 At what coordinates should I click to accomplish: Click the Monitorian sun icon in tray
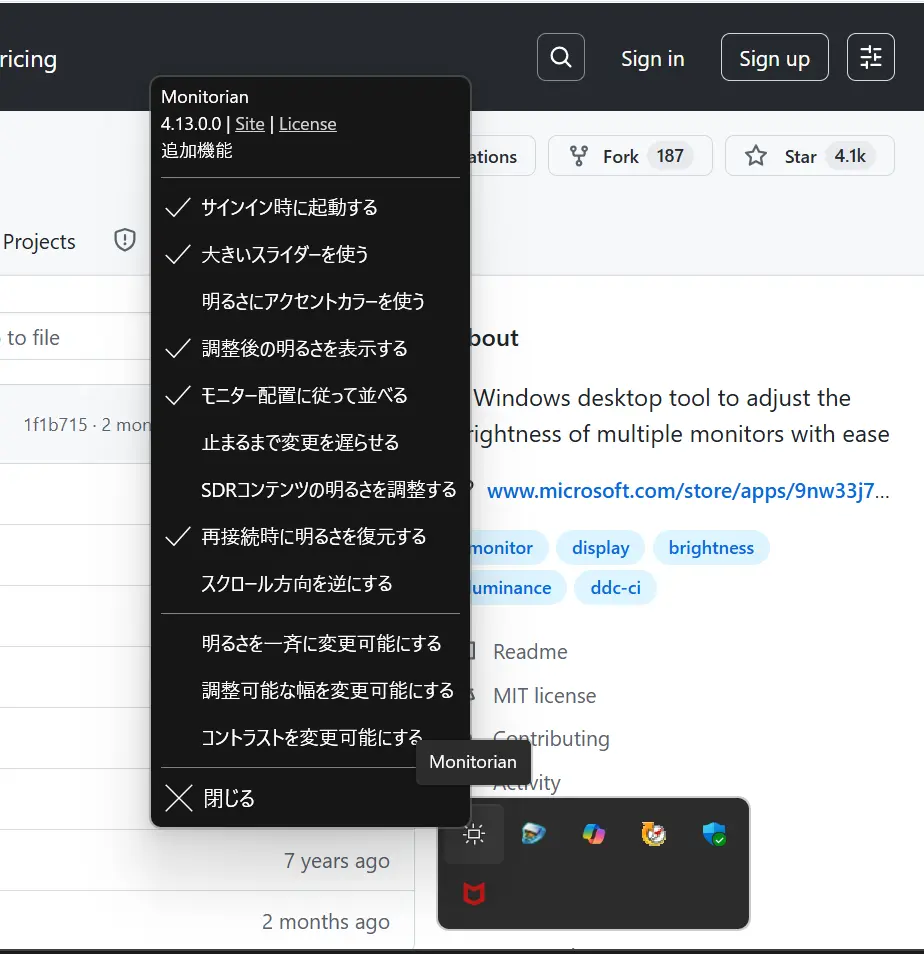[x=474, y=834]
